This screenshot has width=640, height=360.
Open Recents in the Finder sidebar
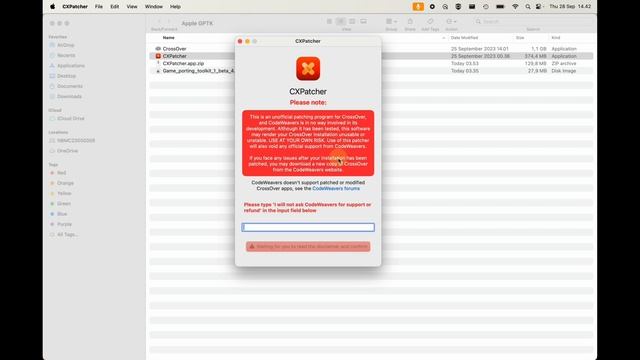point(66,55)
